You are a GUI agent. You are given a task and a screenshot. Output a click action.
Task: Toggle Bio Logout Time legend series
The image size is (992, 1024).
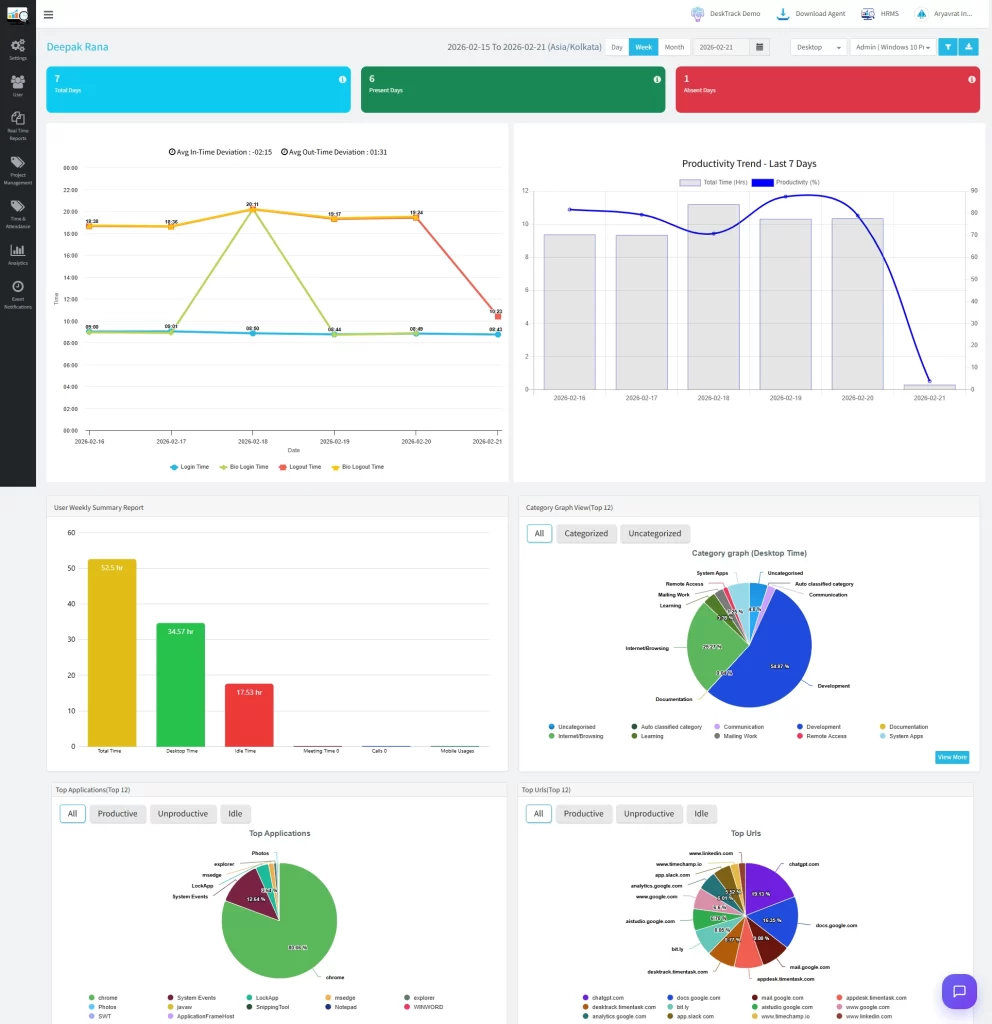(x=358, y=467)
